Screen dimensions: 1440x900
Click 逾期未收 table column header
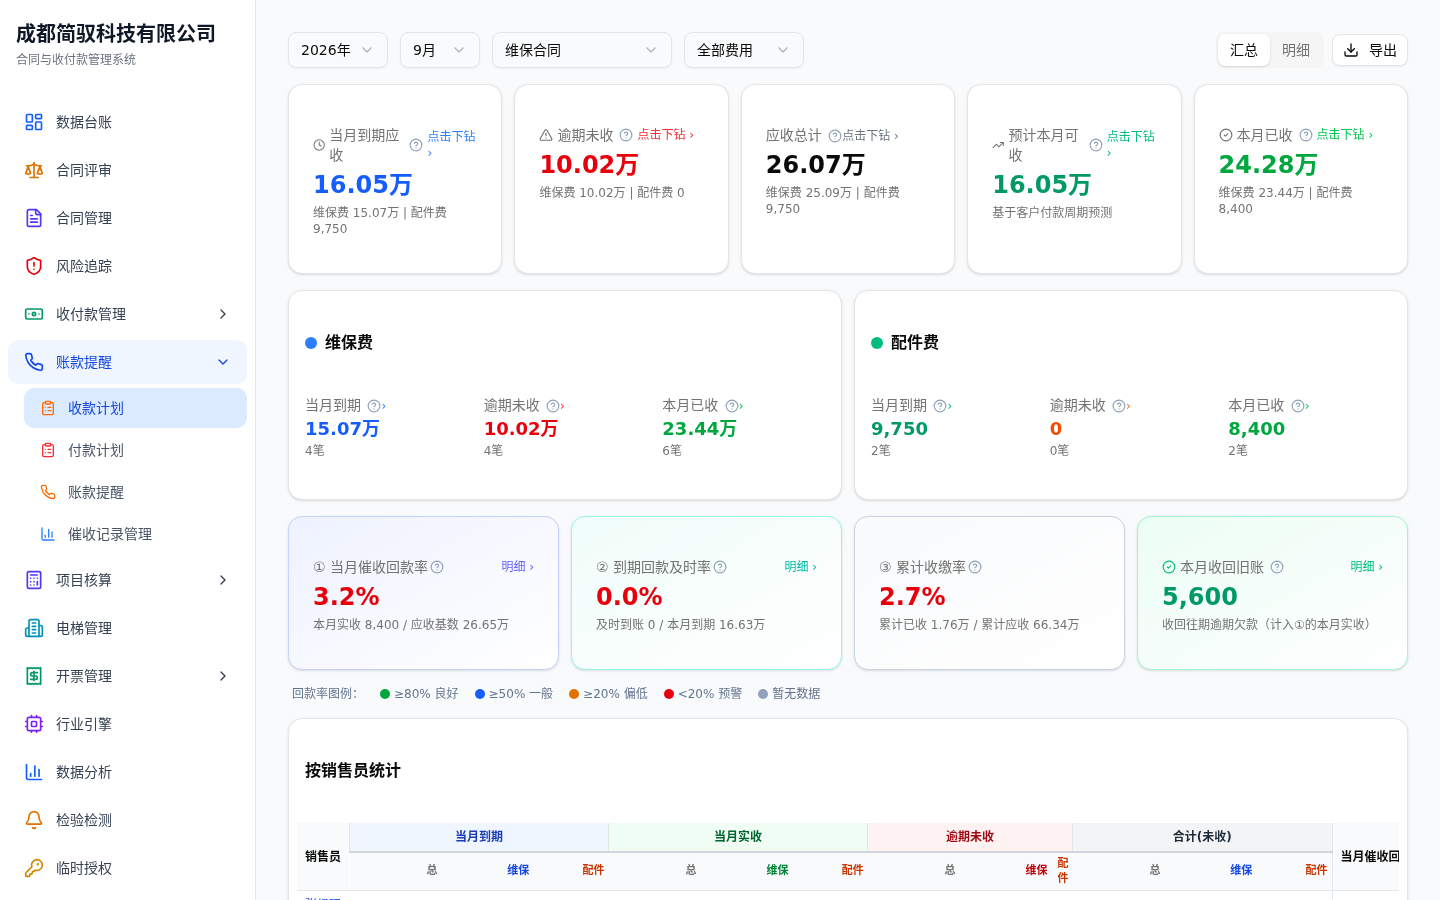pos(970,837)
